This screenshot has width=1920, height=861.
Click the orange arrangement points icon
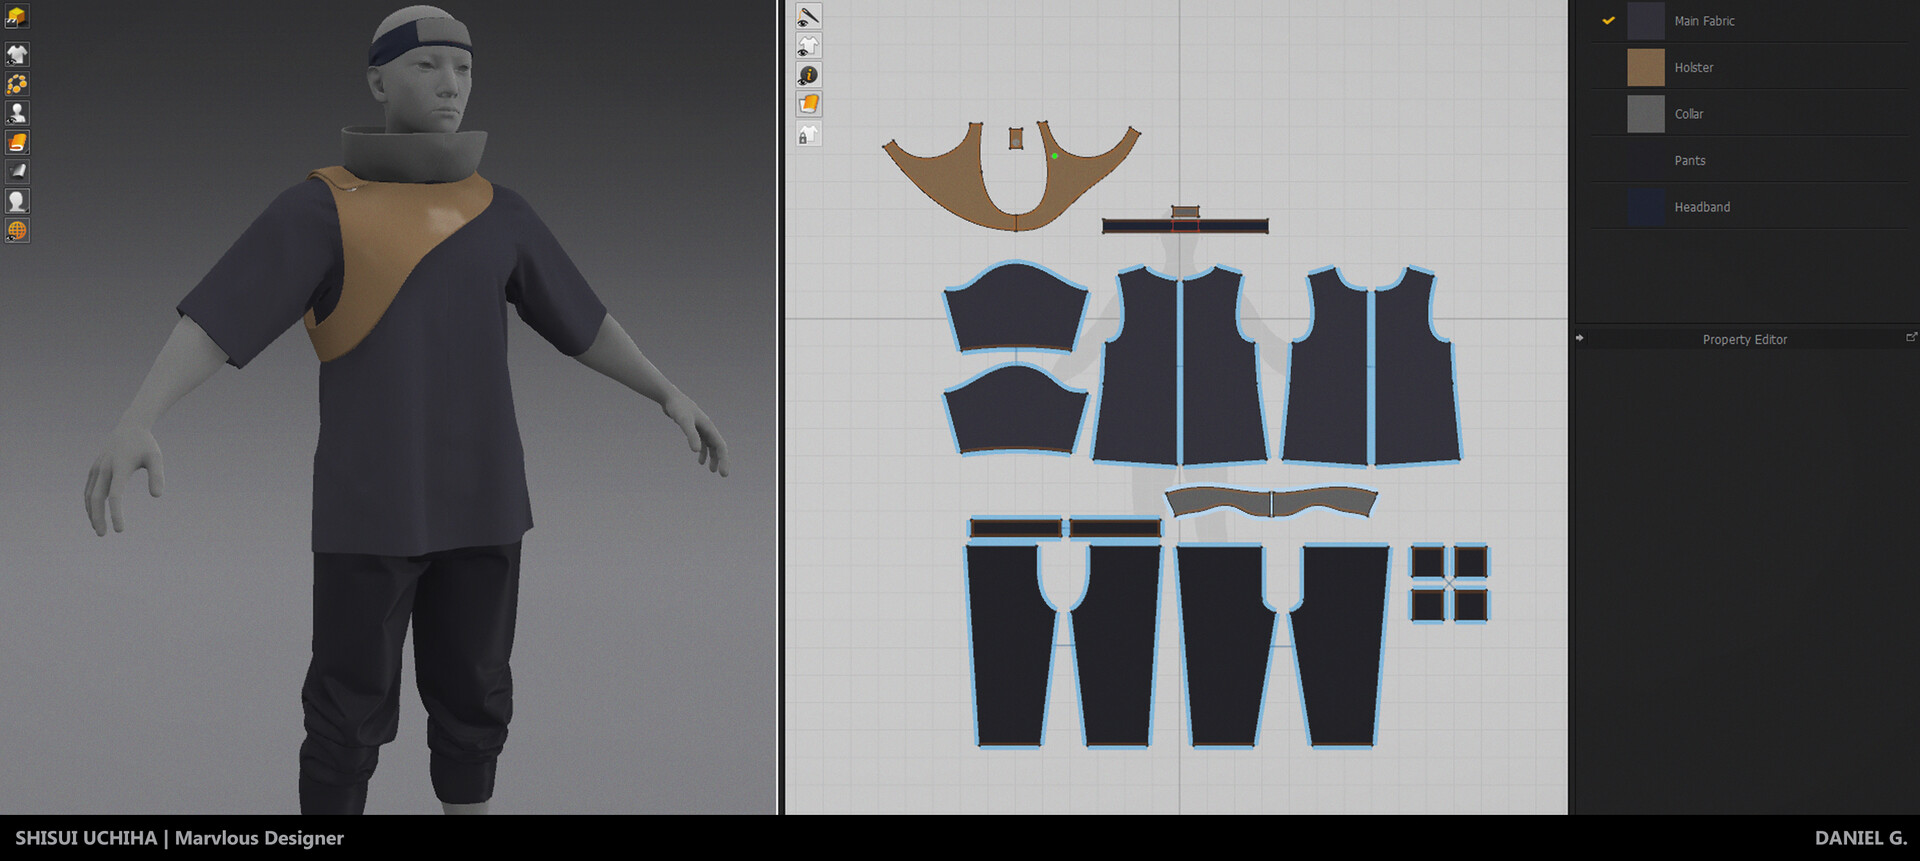(17, 84)
